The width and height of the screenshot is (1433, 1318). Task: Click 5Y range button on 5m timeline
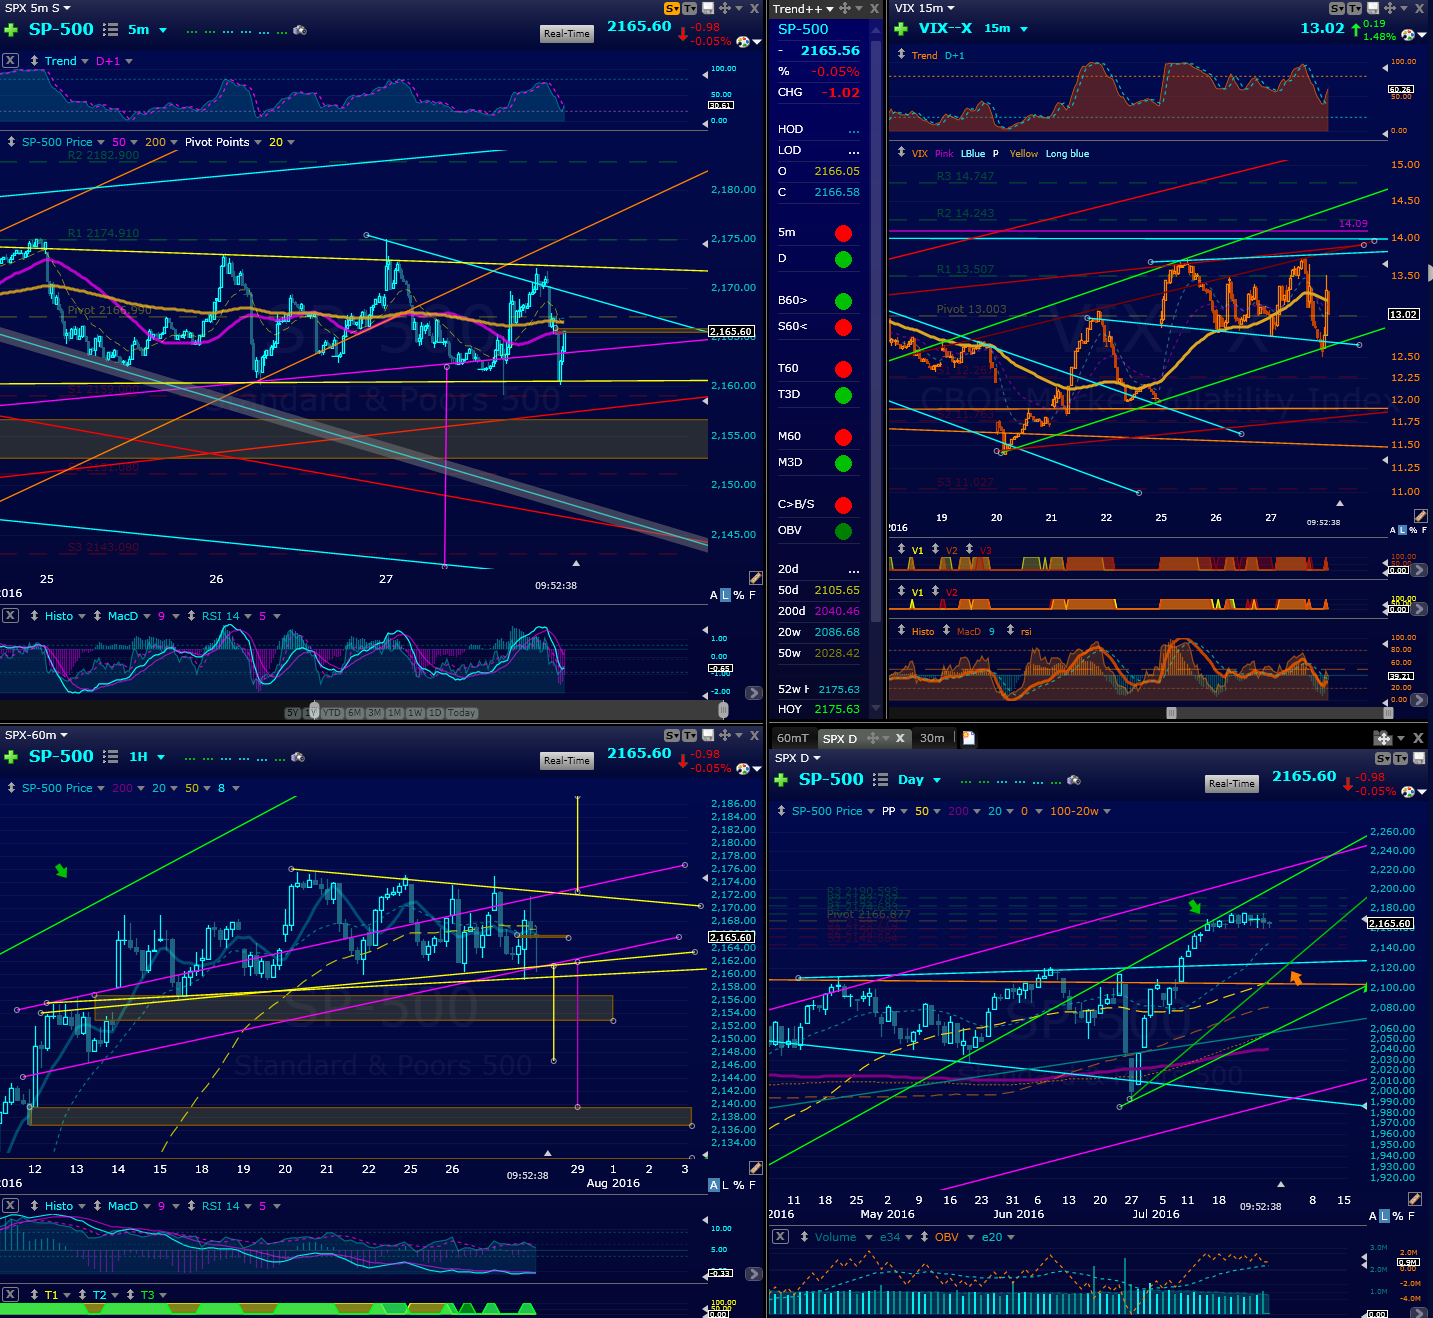(x=293, y=713)
